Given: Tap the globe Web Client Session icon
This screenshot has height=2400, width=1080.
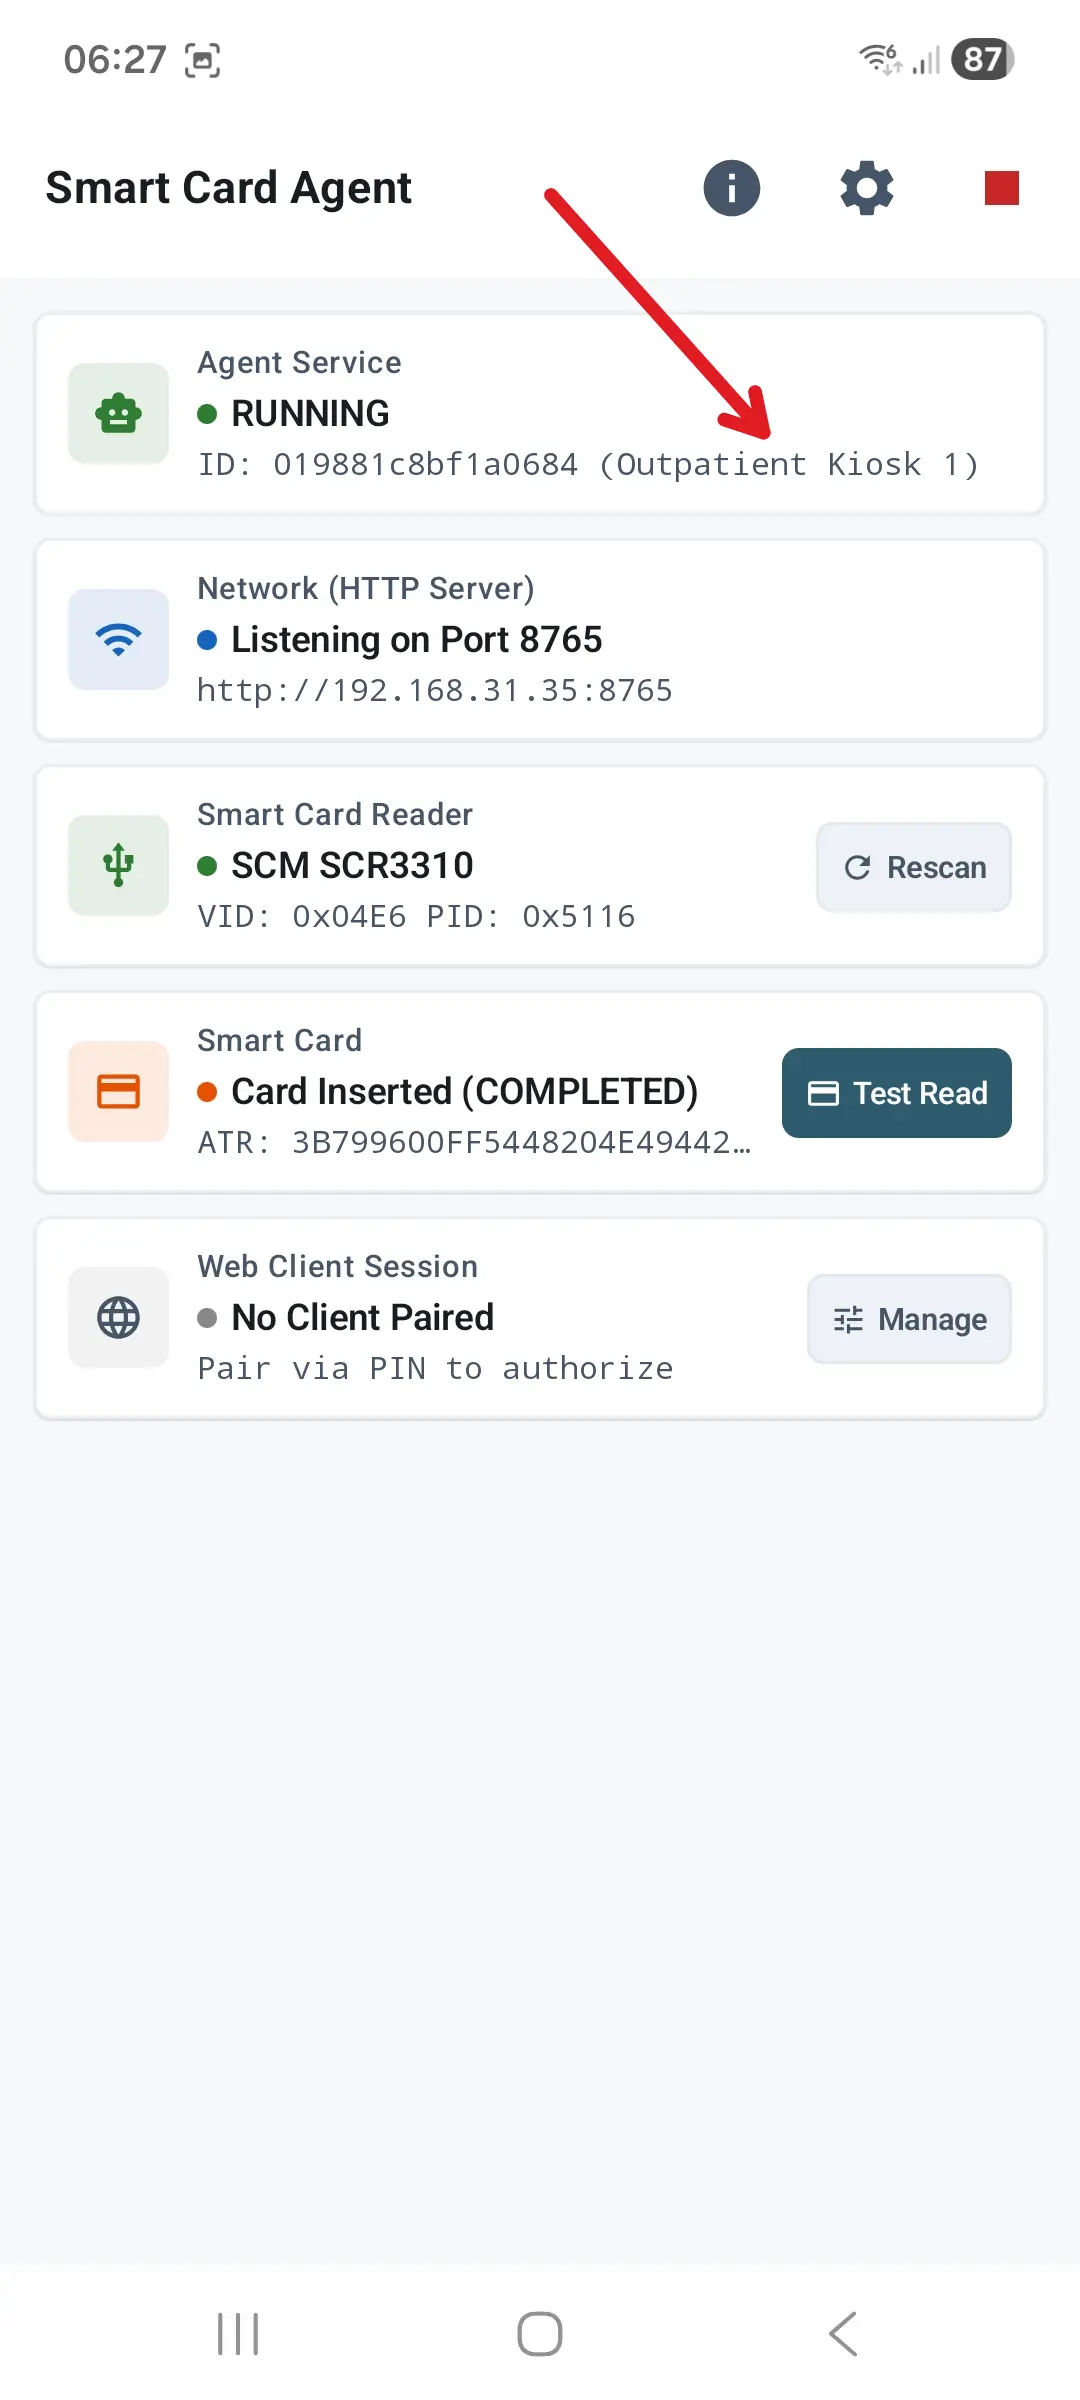Looking at the screenshot, I should coord(118,1317).
